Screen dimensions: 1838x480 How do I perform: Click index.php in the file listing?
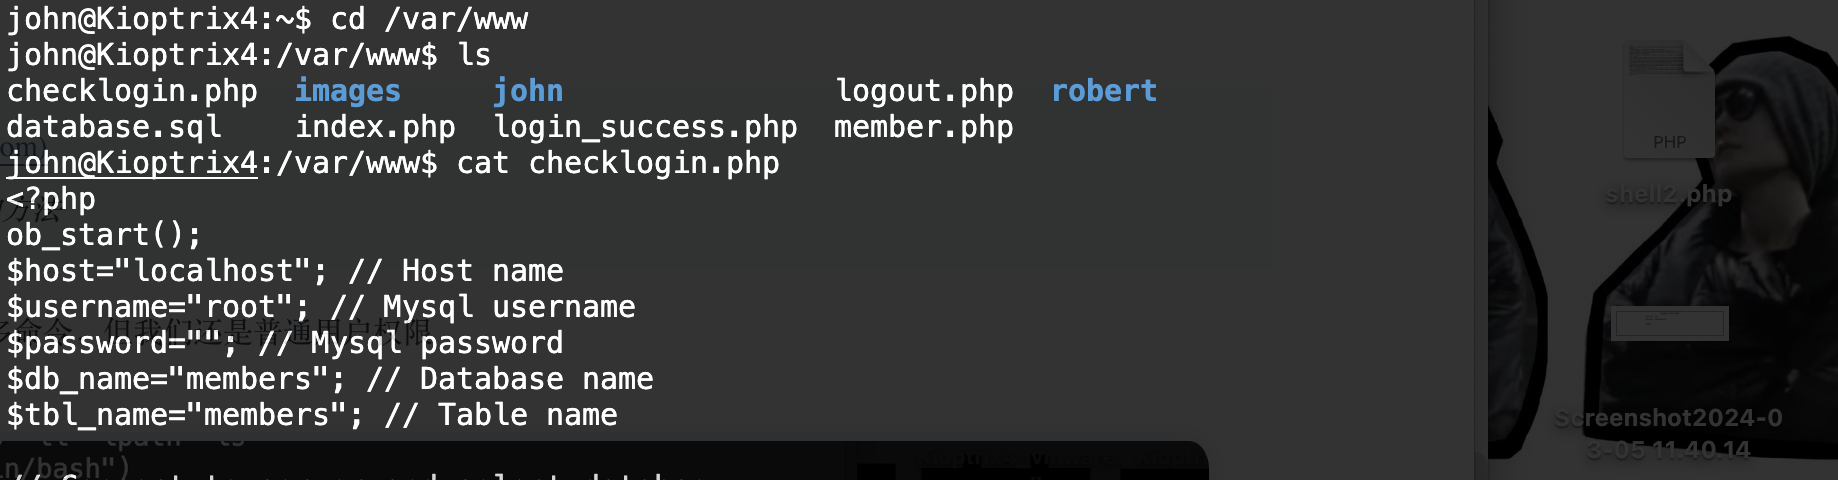[x=375, y=127]
